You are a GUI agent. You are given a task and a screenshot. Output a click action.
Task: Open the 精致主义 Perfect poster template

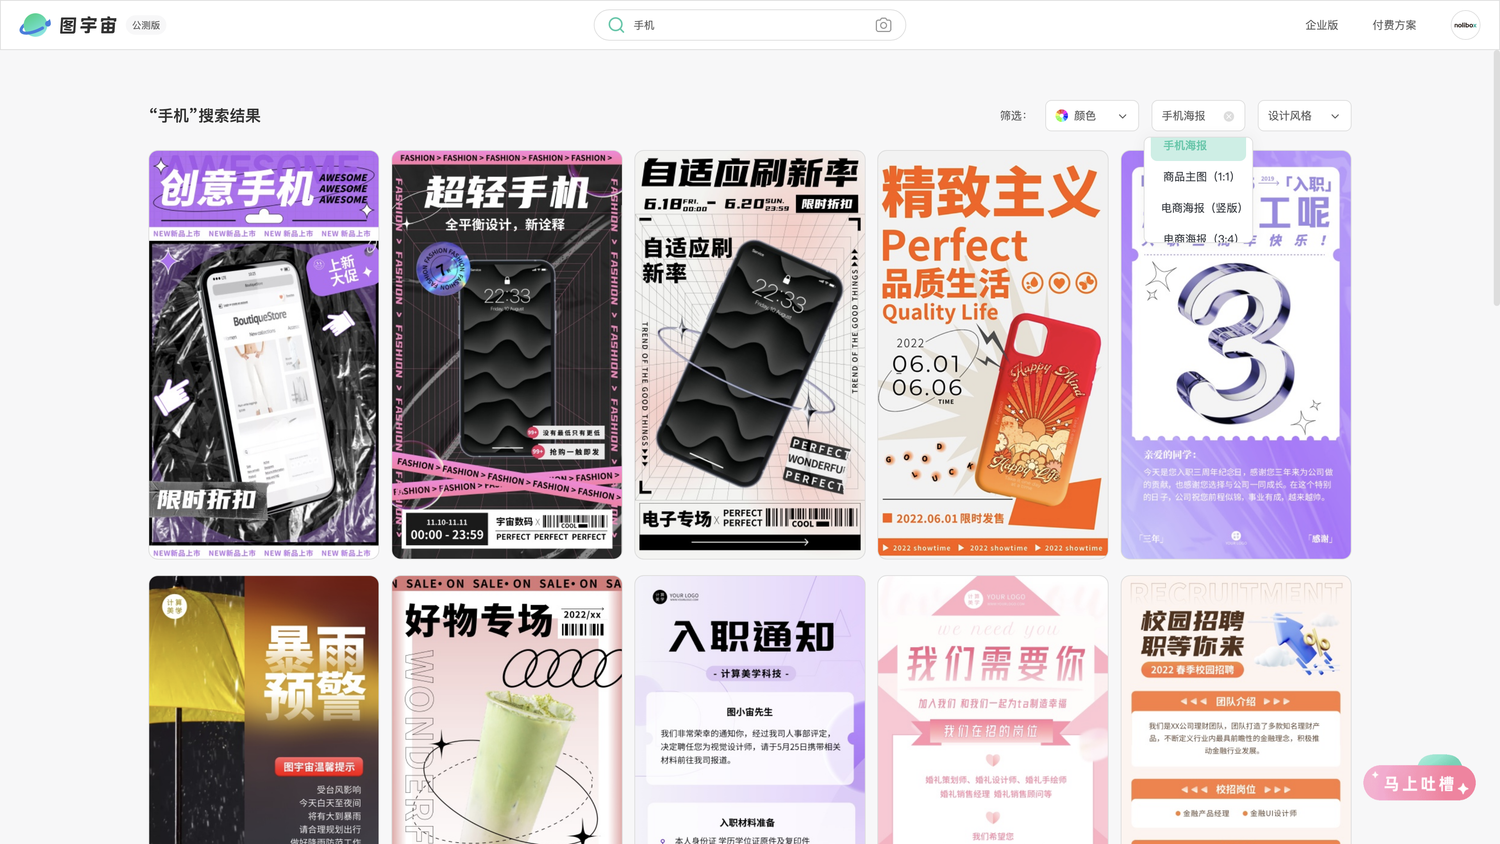(993, 355)
